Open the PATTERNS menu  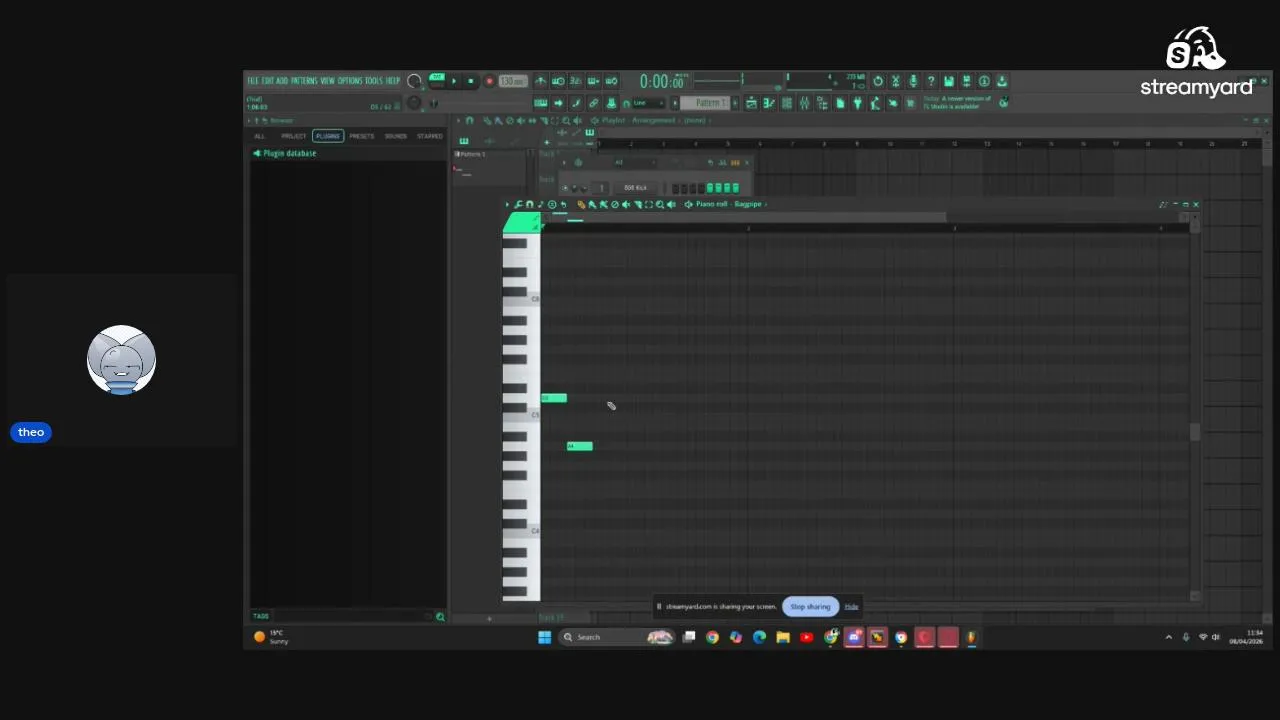click(x=304, y=81)
